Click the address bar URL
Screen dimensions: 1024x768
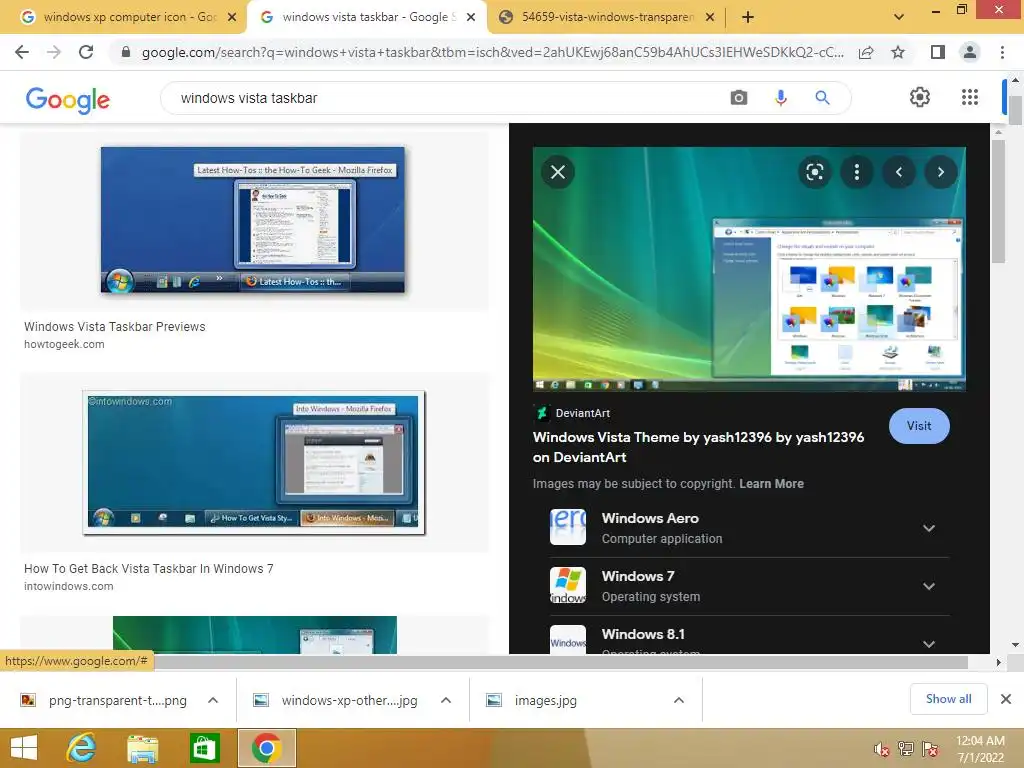point(493,52)
